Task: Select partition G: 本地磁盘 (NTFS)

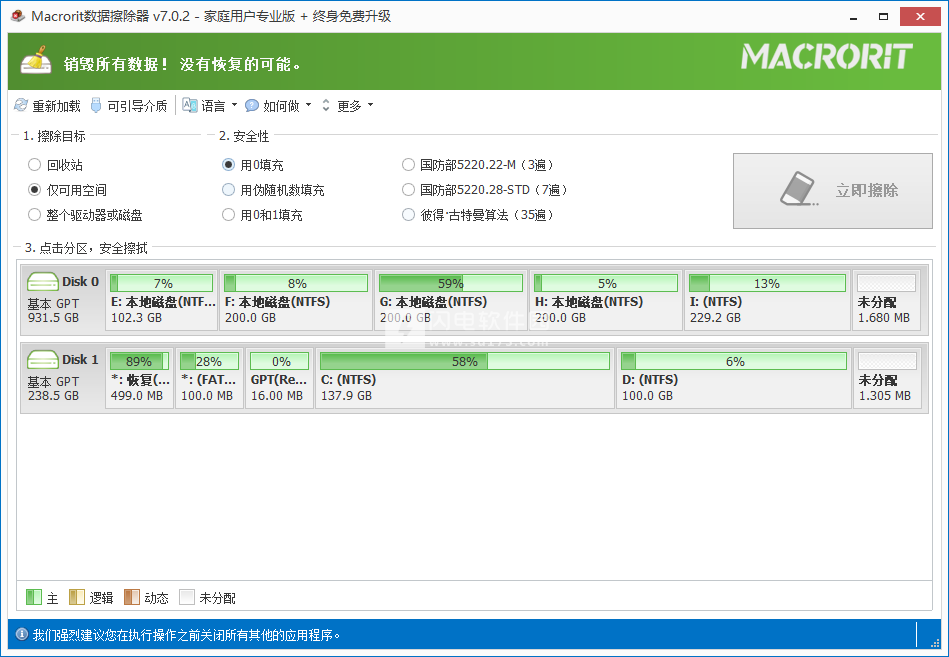Action: click(x=451, y=300)
